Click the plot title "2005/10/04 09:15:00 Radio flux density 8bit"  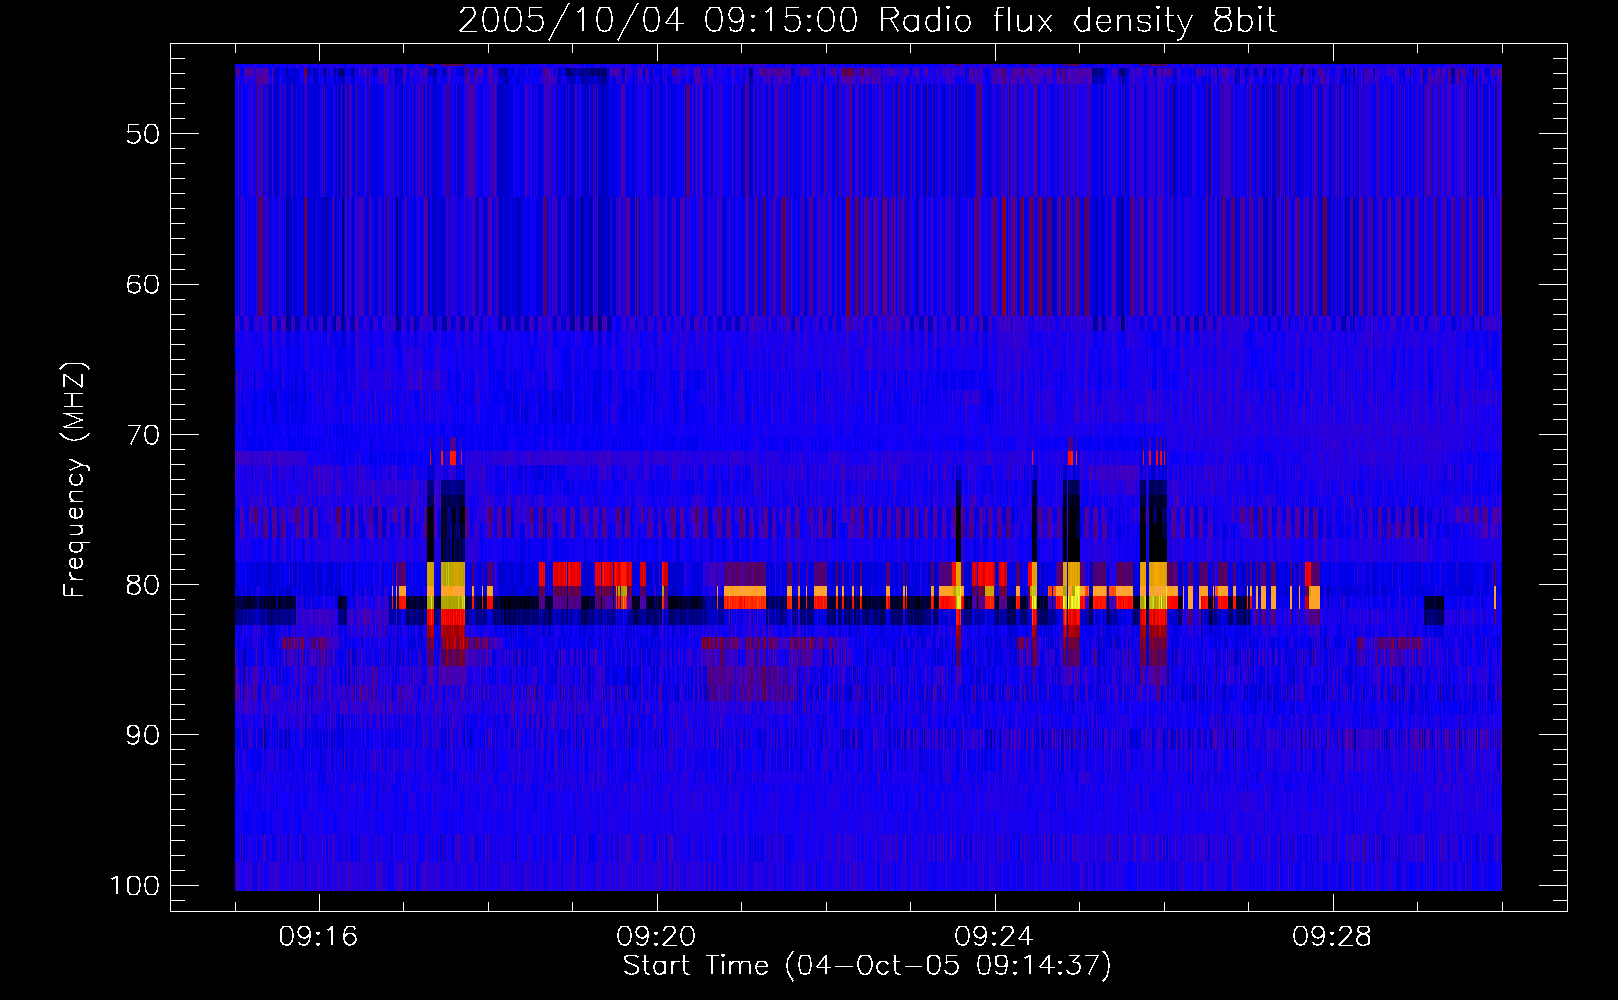pos(867,21)
